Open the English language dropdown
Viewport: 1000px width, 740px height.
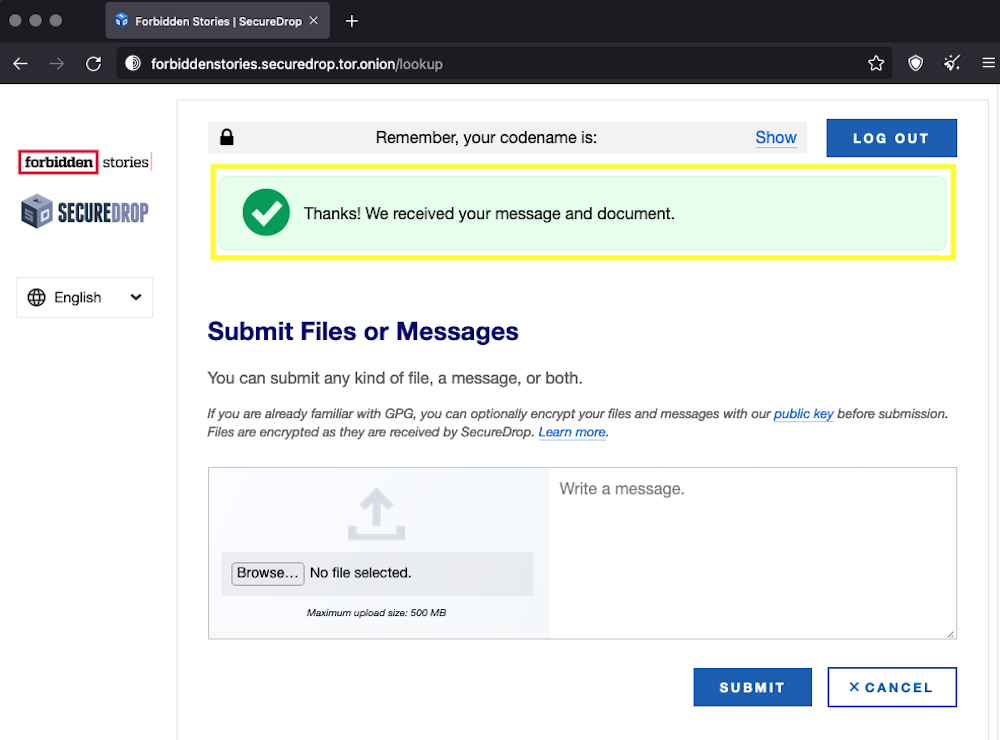click(85, 297)
